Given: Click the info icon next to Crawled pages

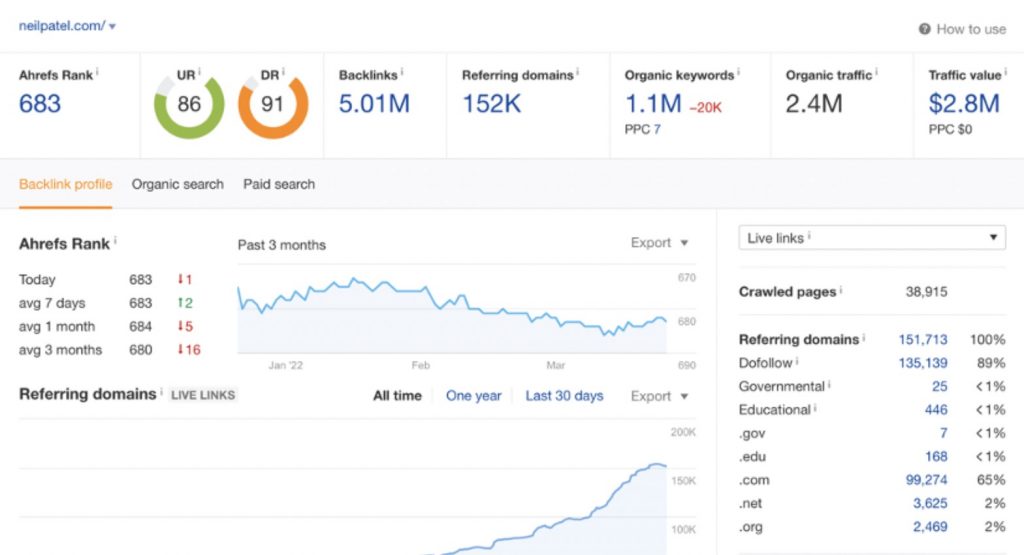Looking at the screenshot, I should (840, 289).
